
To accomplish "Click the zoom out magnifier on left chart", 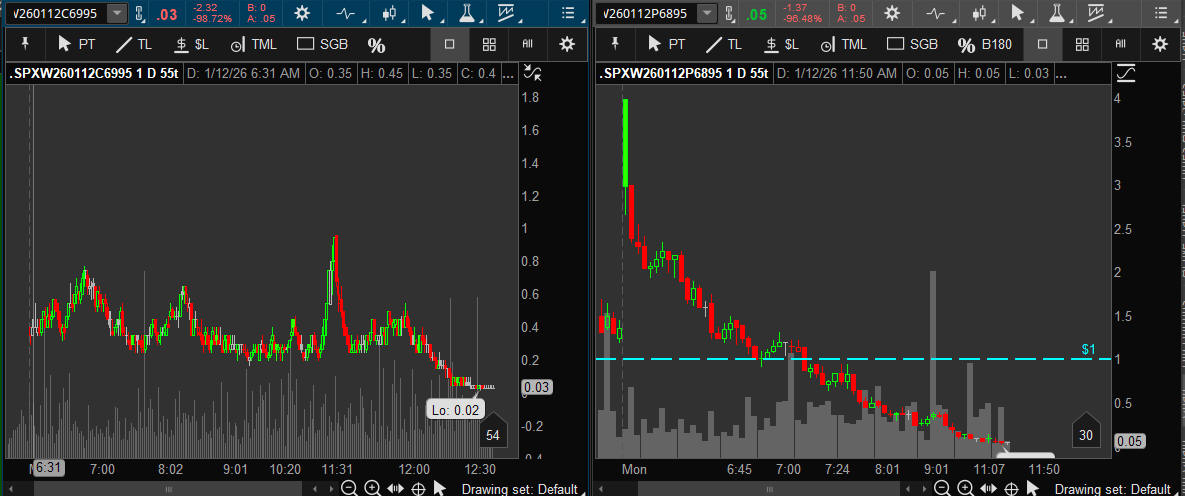I will 349,488.
